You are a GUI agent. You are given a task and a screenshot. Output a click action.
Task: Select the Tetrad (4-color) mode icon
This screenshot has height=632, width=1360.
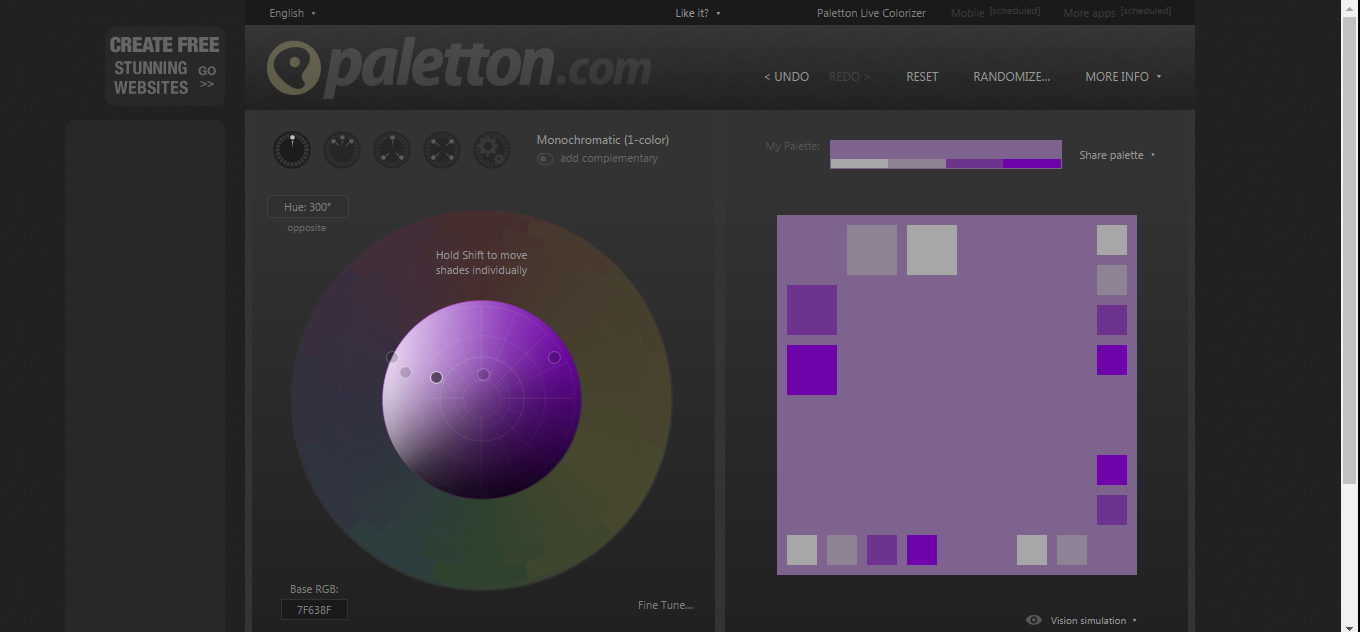pos(442,150)
